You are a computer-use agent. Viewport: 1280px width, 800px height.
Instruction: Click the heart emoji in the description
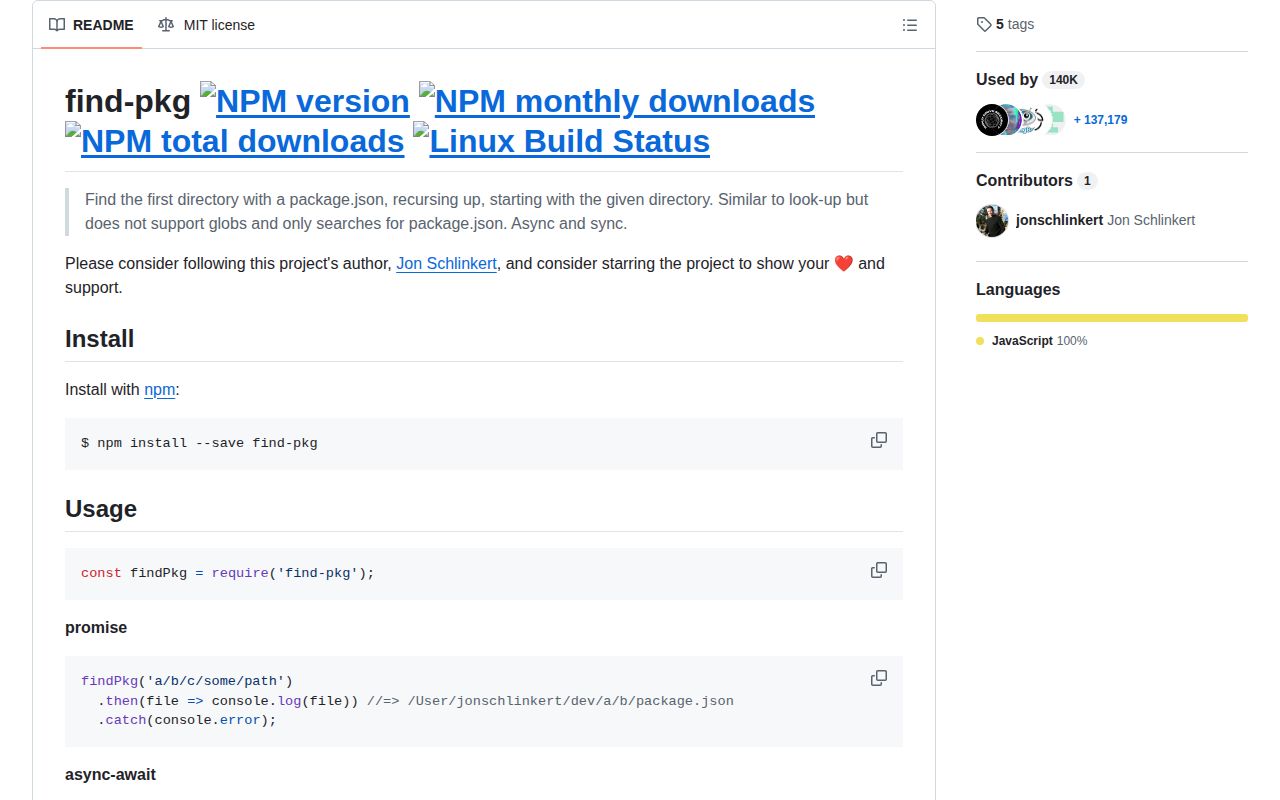point(843,264)
